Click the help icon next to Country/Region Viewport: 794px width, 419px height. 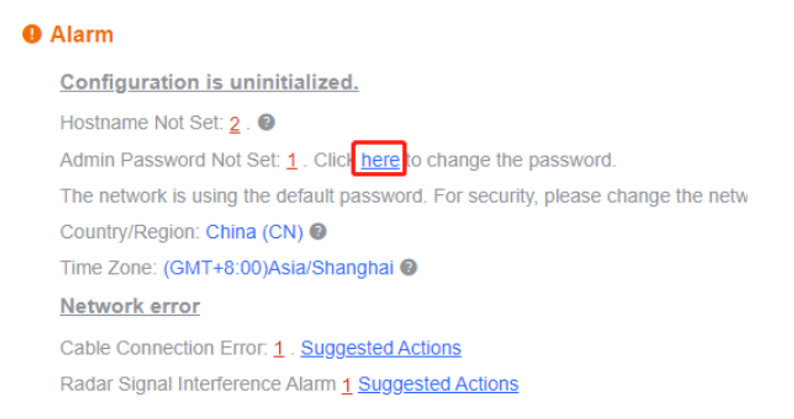click(x=318, y=232)
